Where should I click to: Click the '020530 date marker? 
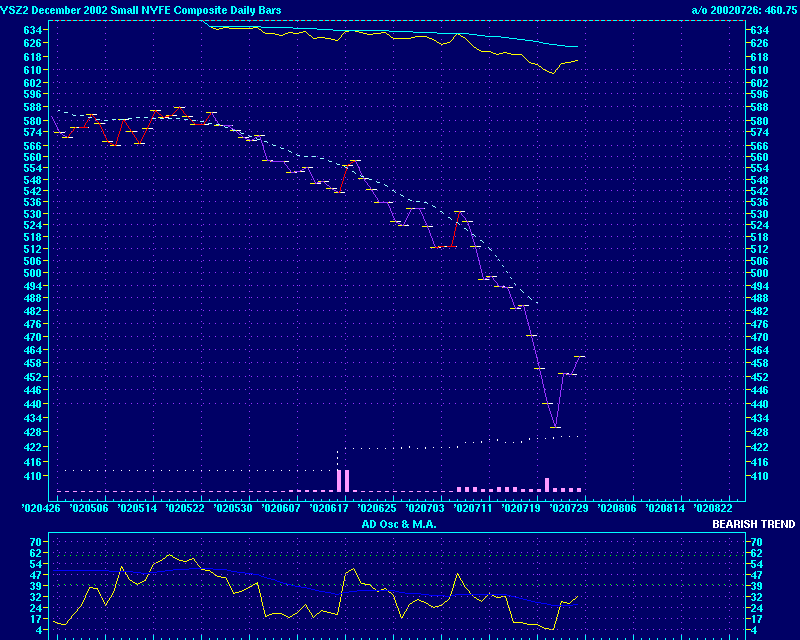(230, 508)
